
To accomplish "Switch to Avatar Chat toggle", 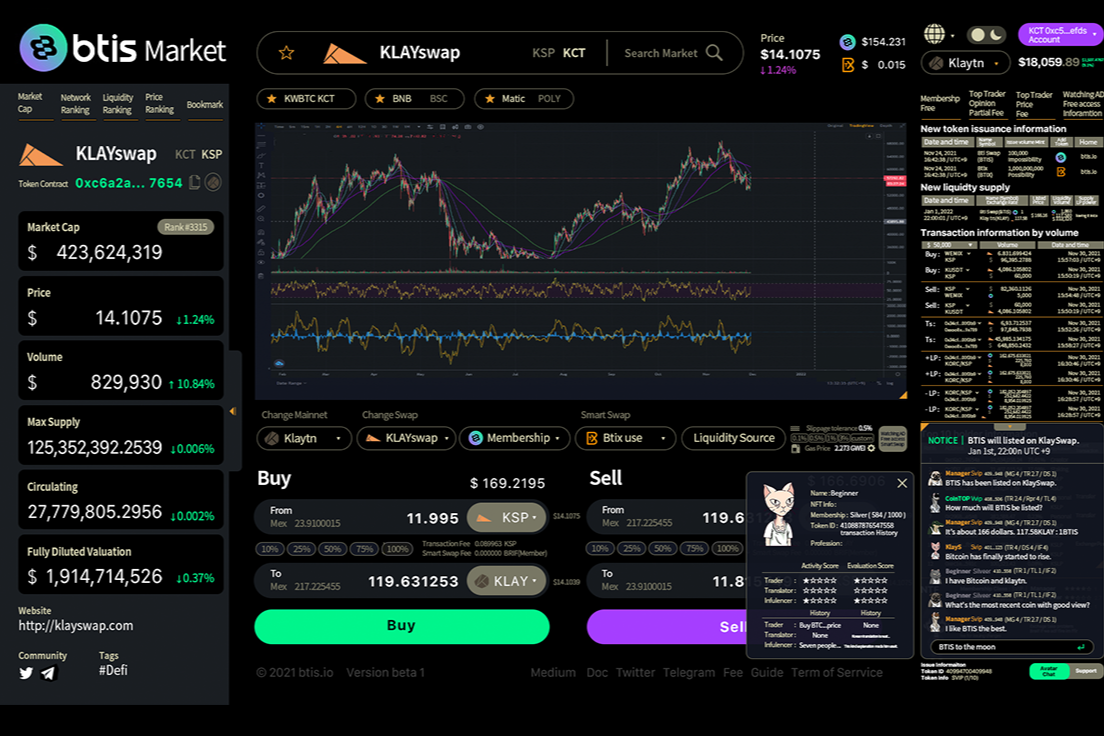I will 1049,671.
